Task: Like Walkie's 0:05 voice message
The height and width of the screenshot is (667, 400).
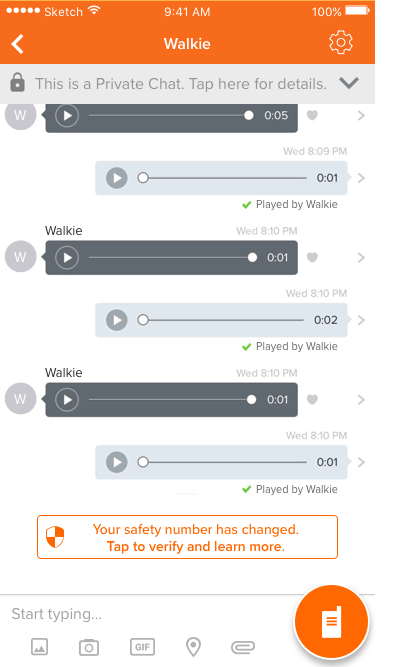Action: (312, 115)
